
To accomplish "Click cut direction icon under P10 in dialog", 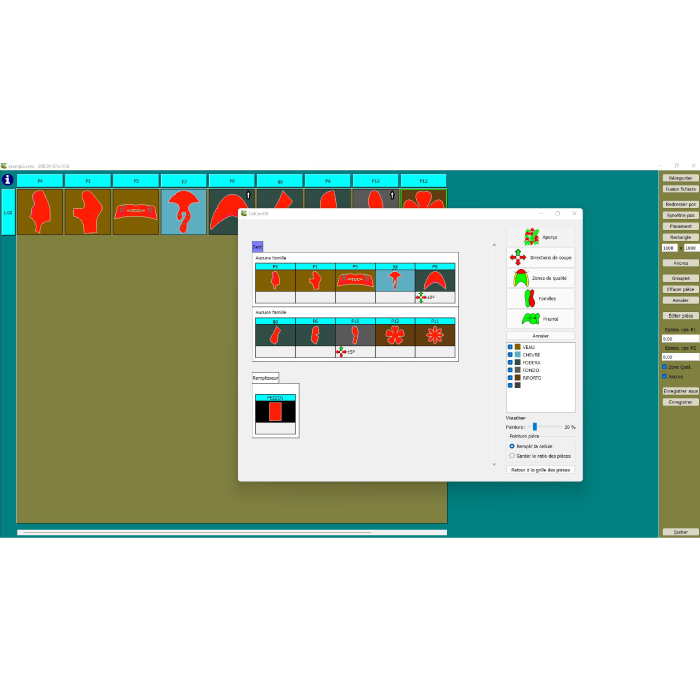I will (x=341, y=352).
